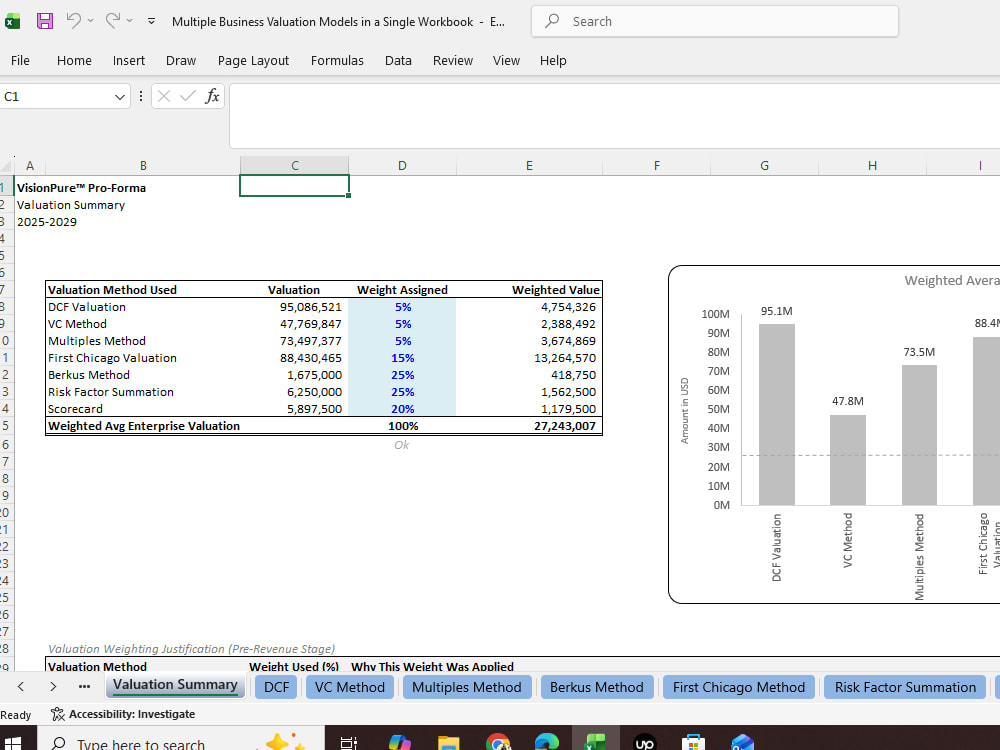This screenshot has height=750, width=1000.
Task: Open the Page Layout ribbon tab
Action: point(253,61)
